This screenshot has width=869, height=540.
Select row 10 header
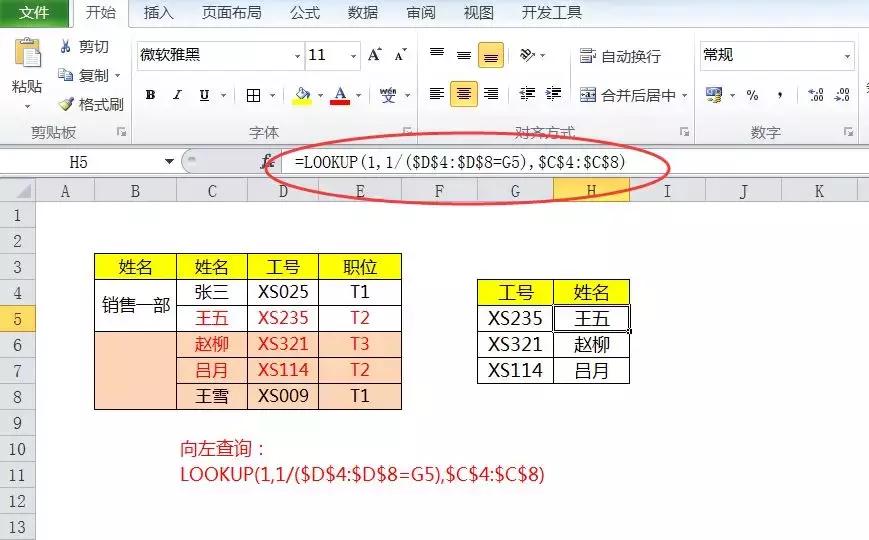17,449
